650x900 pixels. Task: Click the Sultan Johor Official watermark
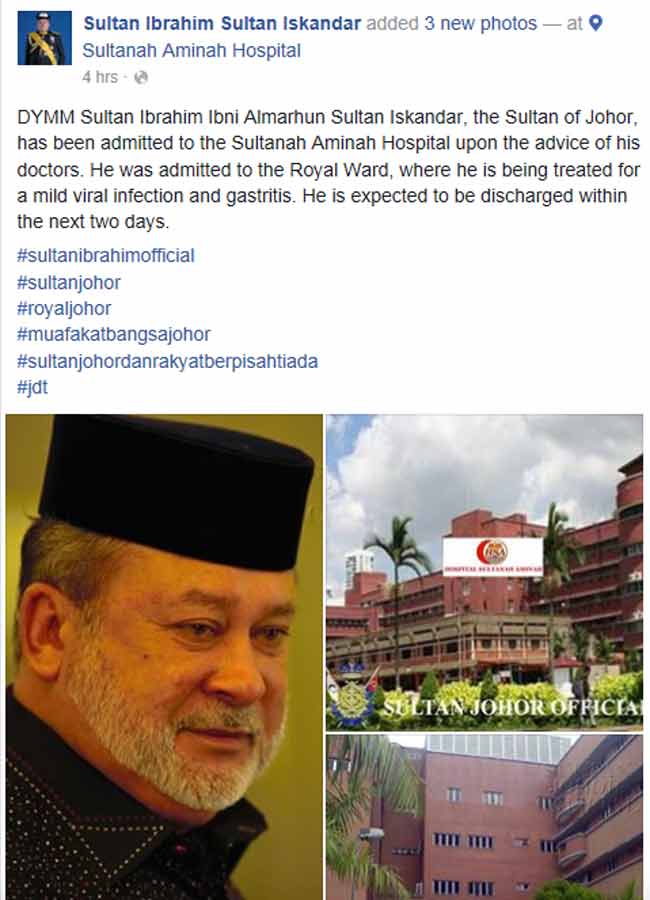512,707
